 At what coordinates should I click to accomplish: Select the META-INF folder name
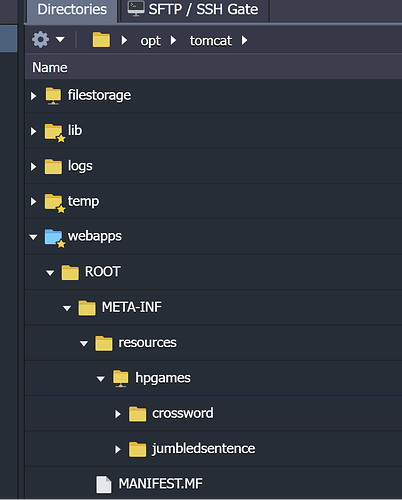pyautogui.click(x=132, y=307)
